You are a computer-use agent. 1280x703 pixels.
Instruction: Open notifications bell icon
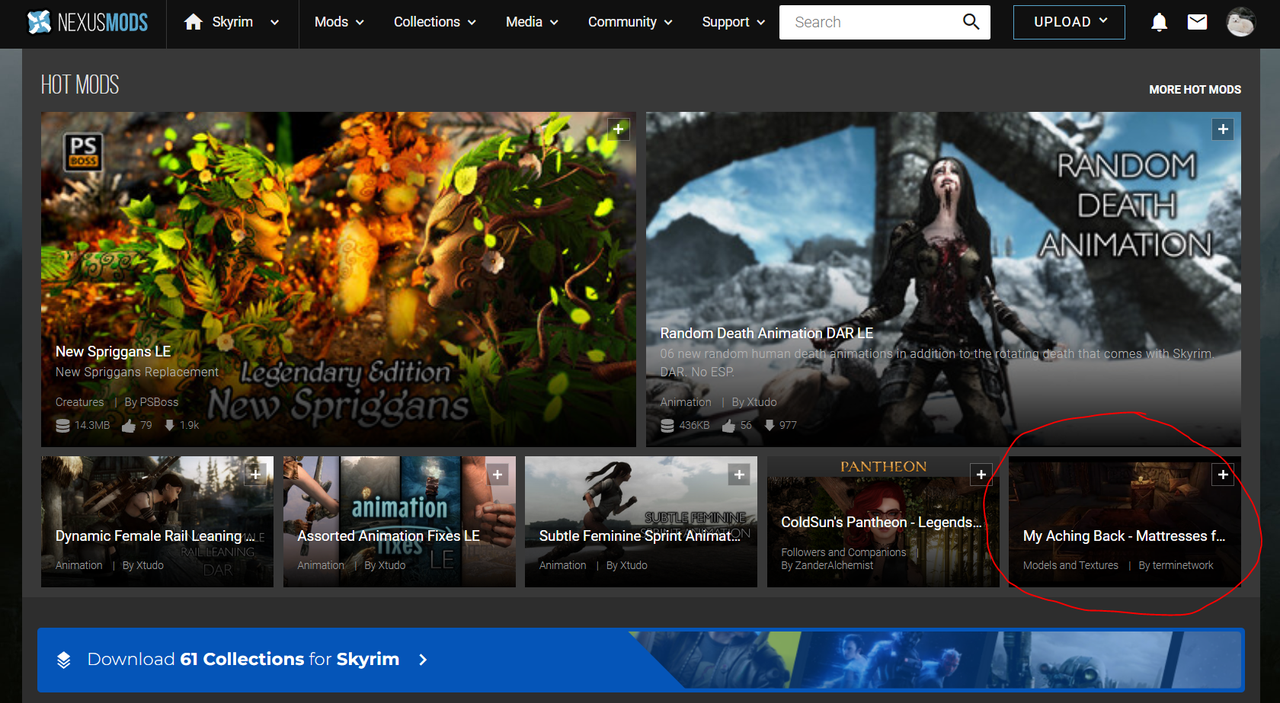pos(1159,22)
